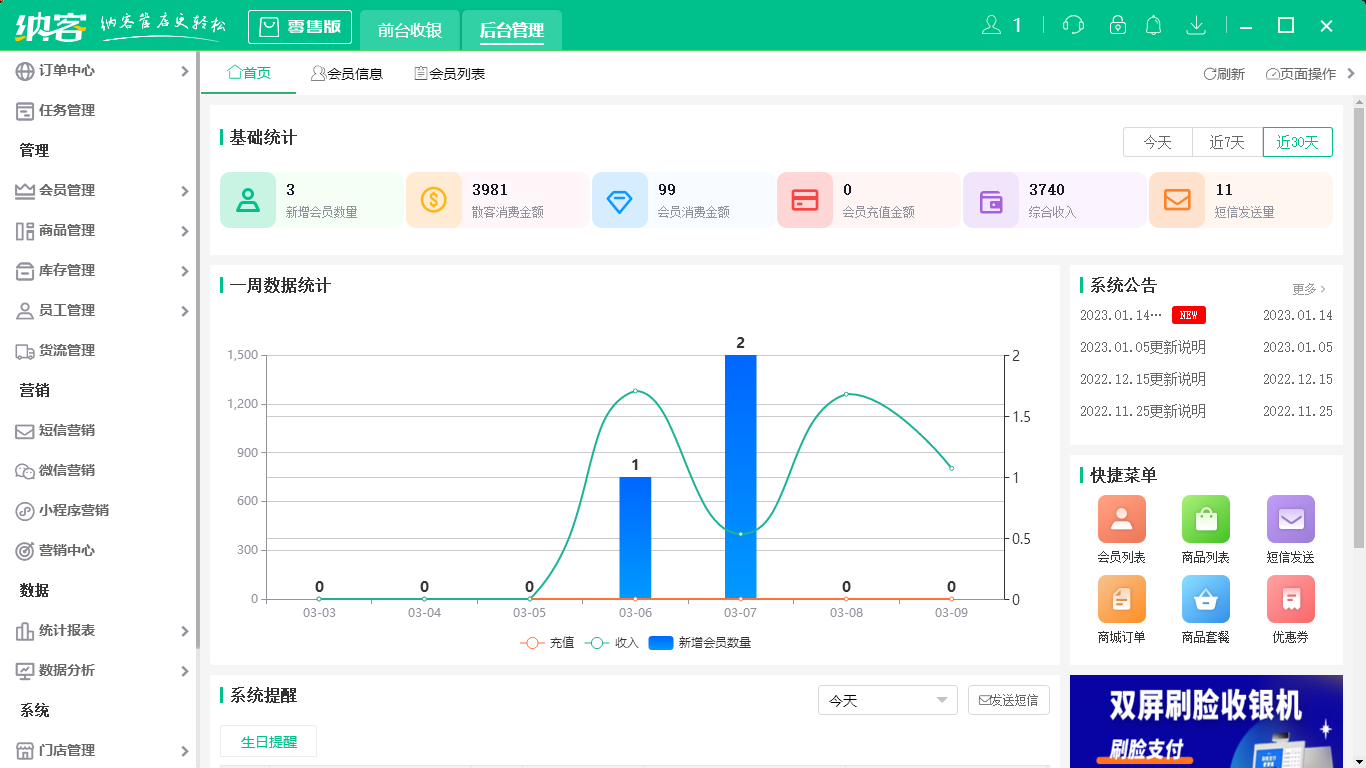
Task: Click the 会员列表 quick menu icon
Action: [1121, 518]
